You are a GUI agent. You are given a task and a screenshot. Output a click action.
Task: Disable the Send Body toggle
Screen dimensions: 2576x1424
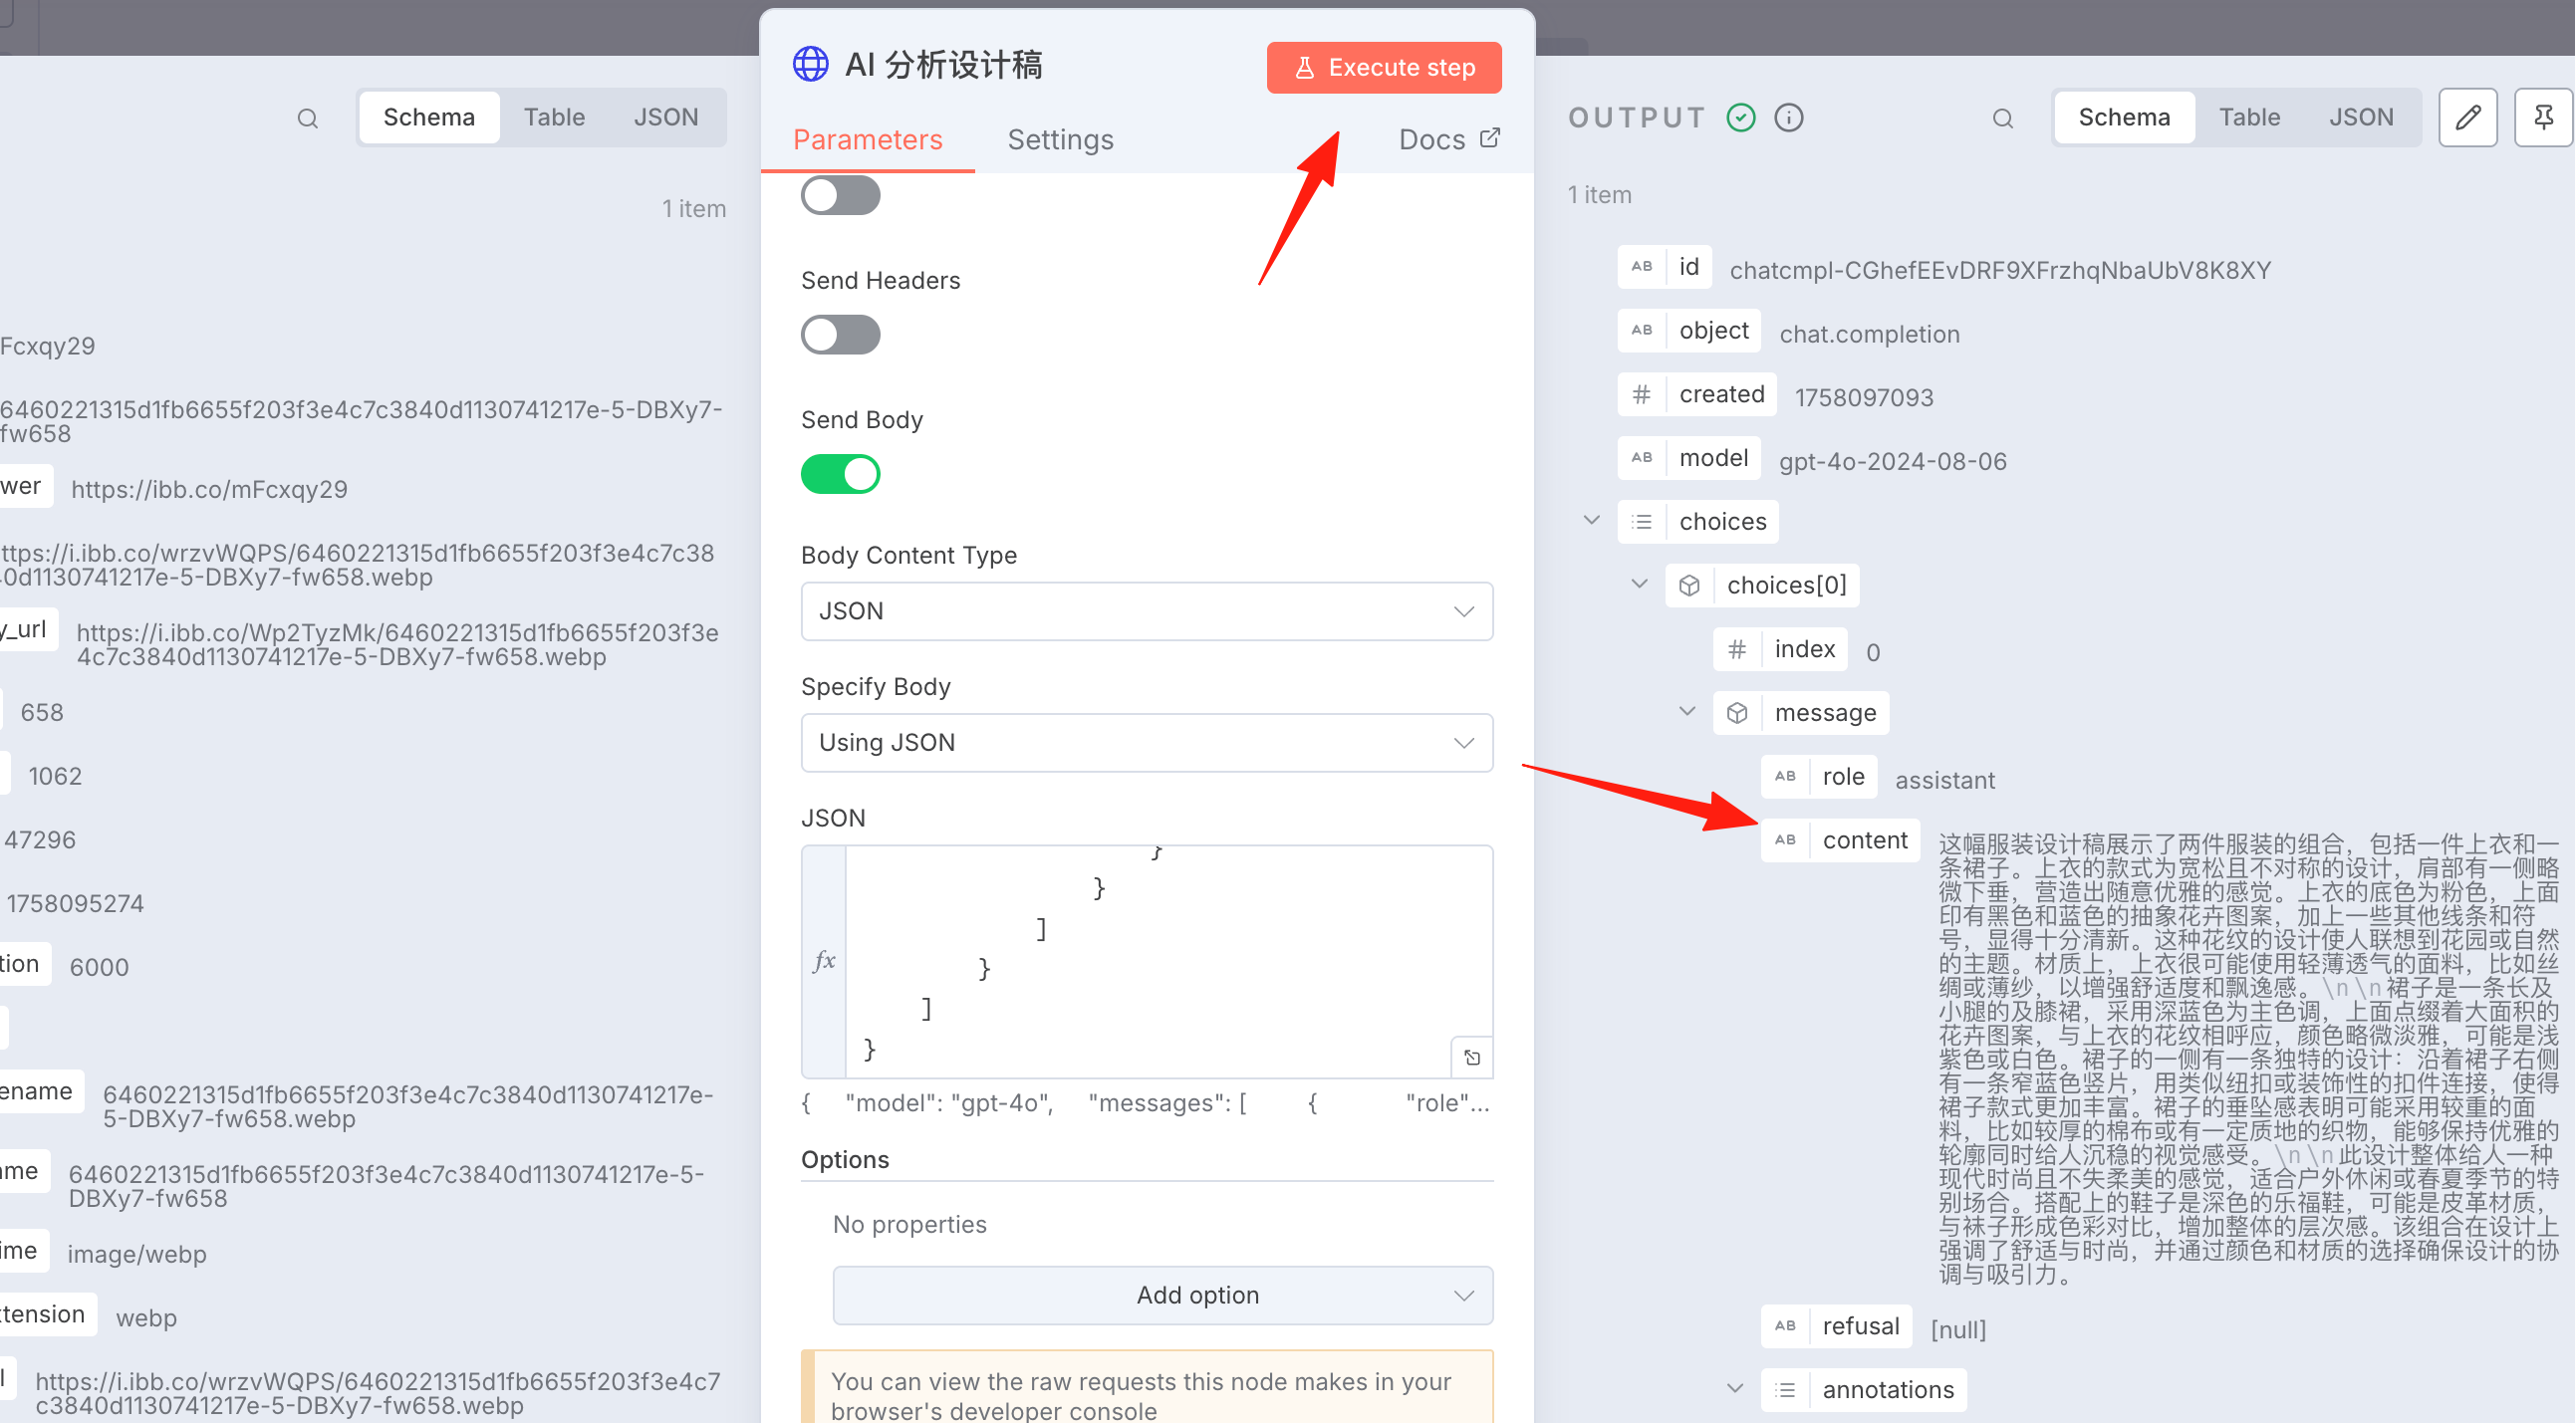pyautogui.click(x=840, y=474)
